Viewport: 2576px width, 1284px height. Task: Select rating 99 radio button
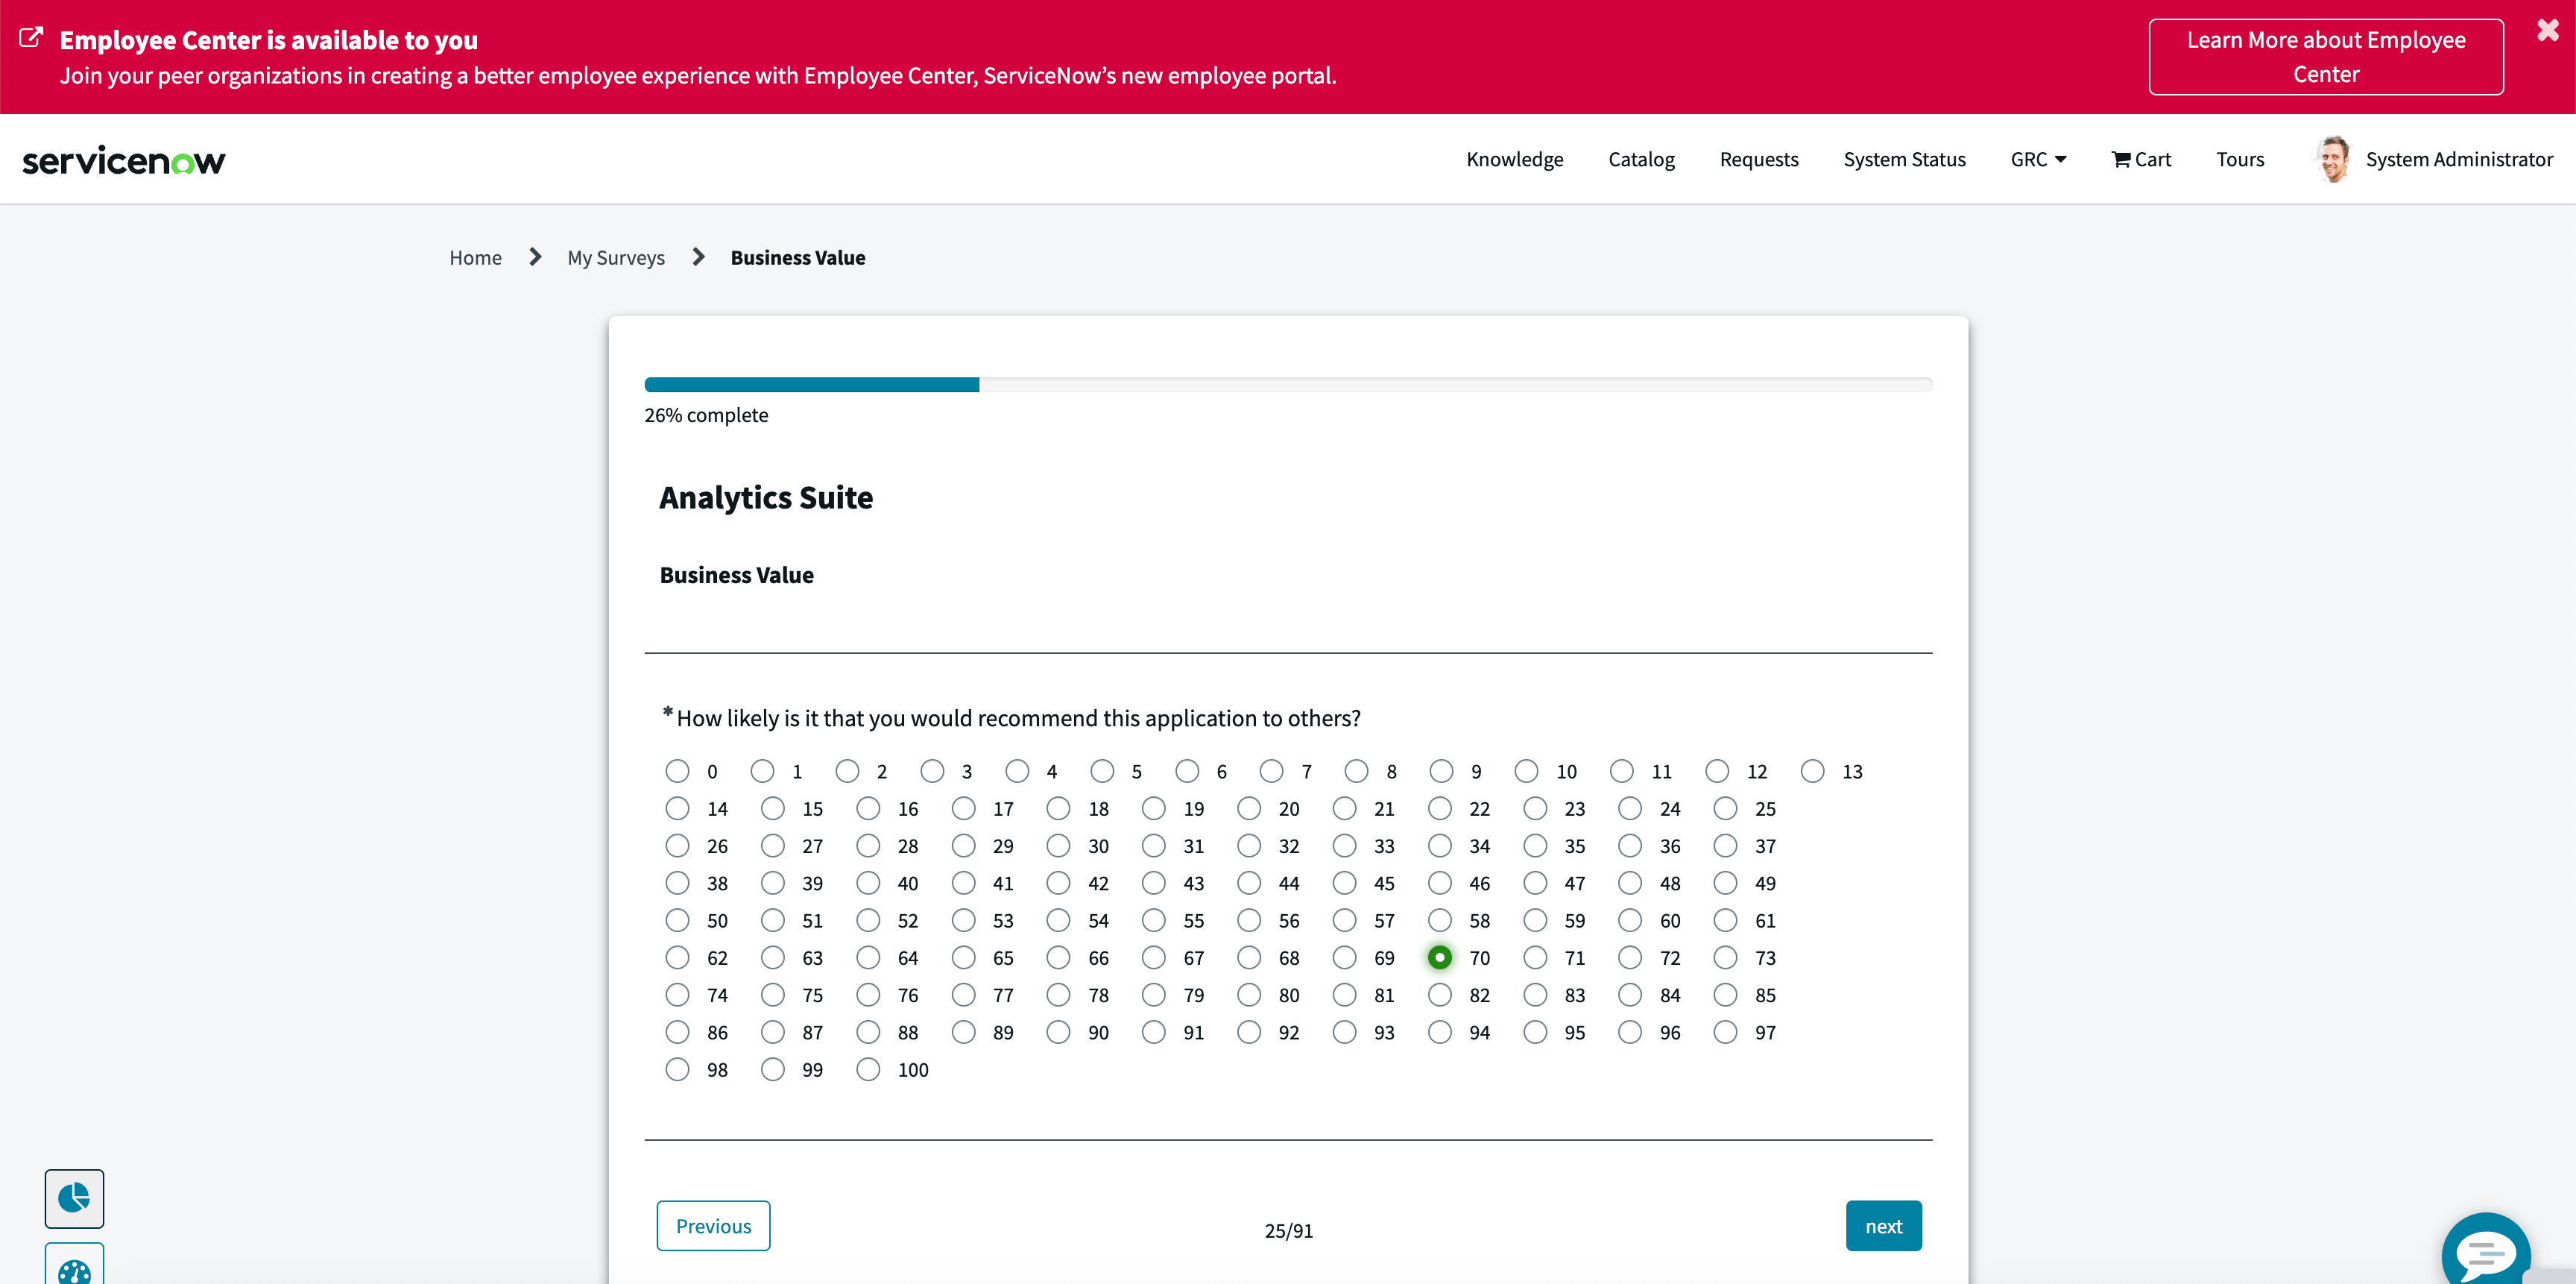(772, 1069)
